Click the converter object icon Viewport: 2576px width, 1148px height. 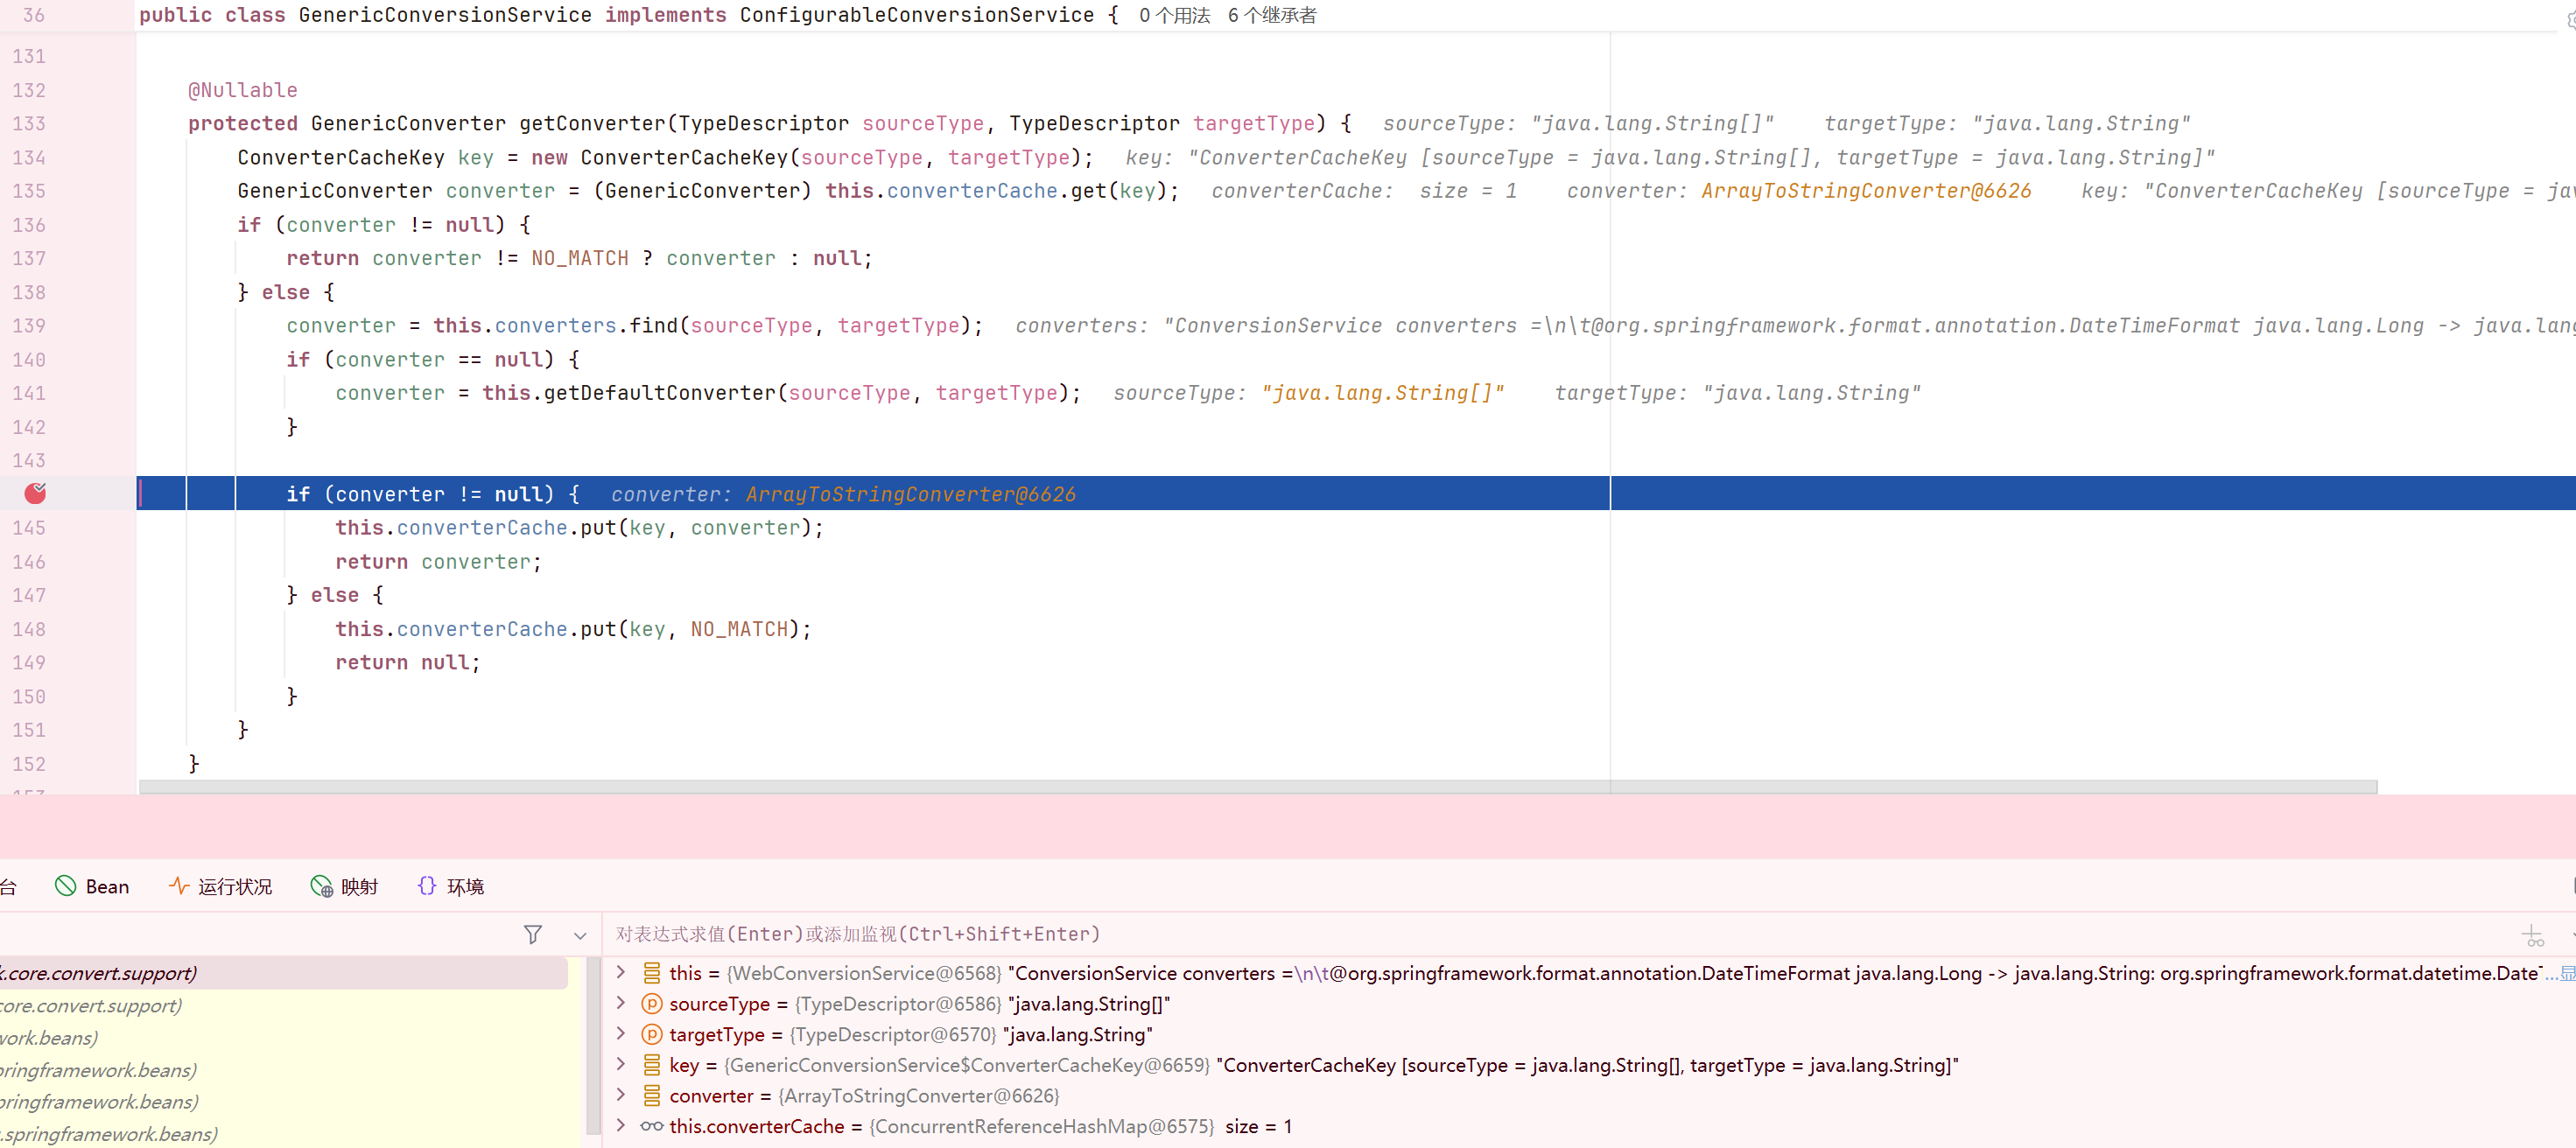(652, 1096)
